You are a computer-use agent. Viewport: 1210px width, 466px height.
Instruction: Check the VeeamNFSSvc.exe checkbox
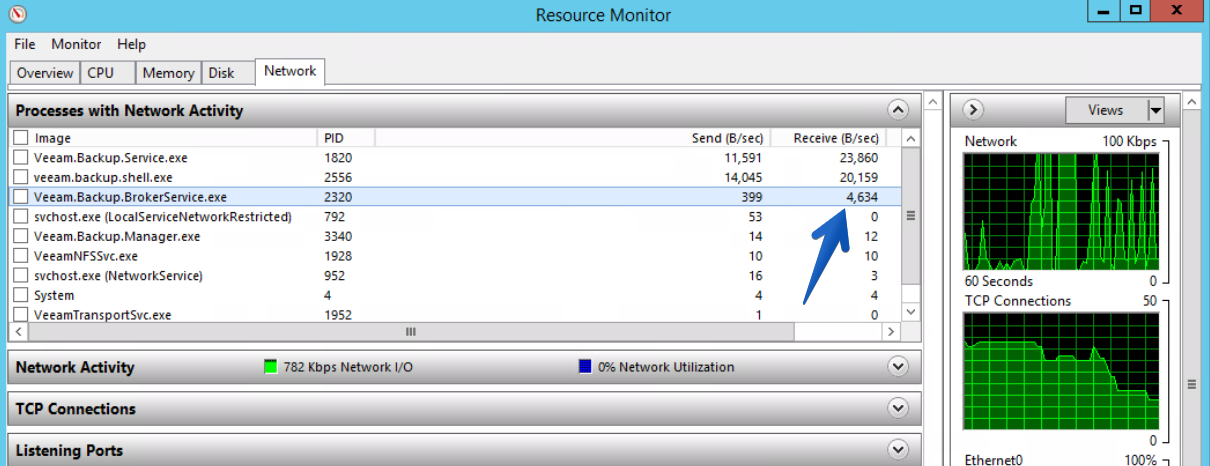[21, 256]
